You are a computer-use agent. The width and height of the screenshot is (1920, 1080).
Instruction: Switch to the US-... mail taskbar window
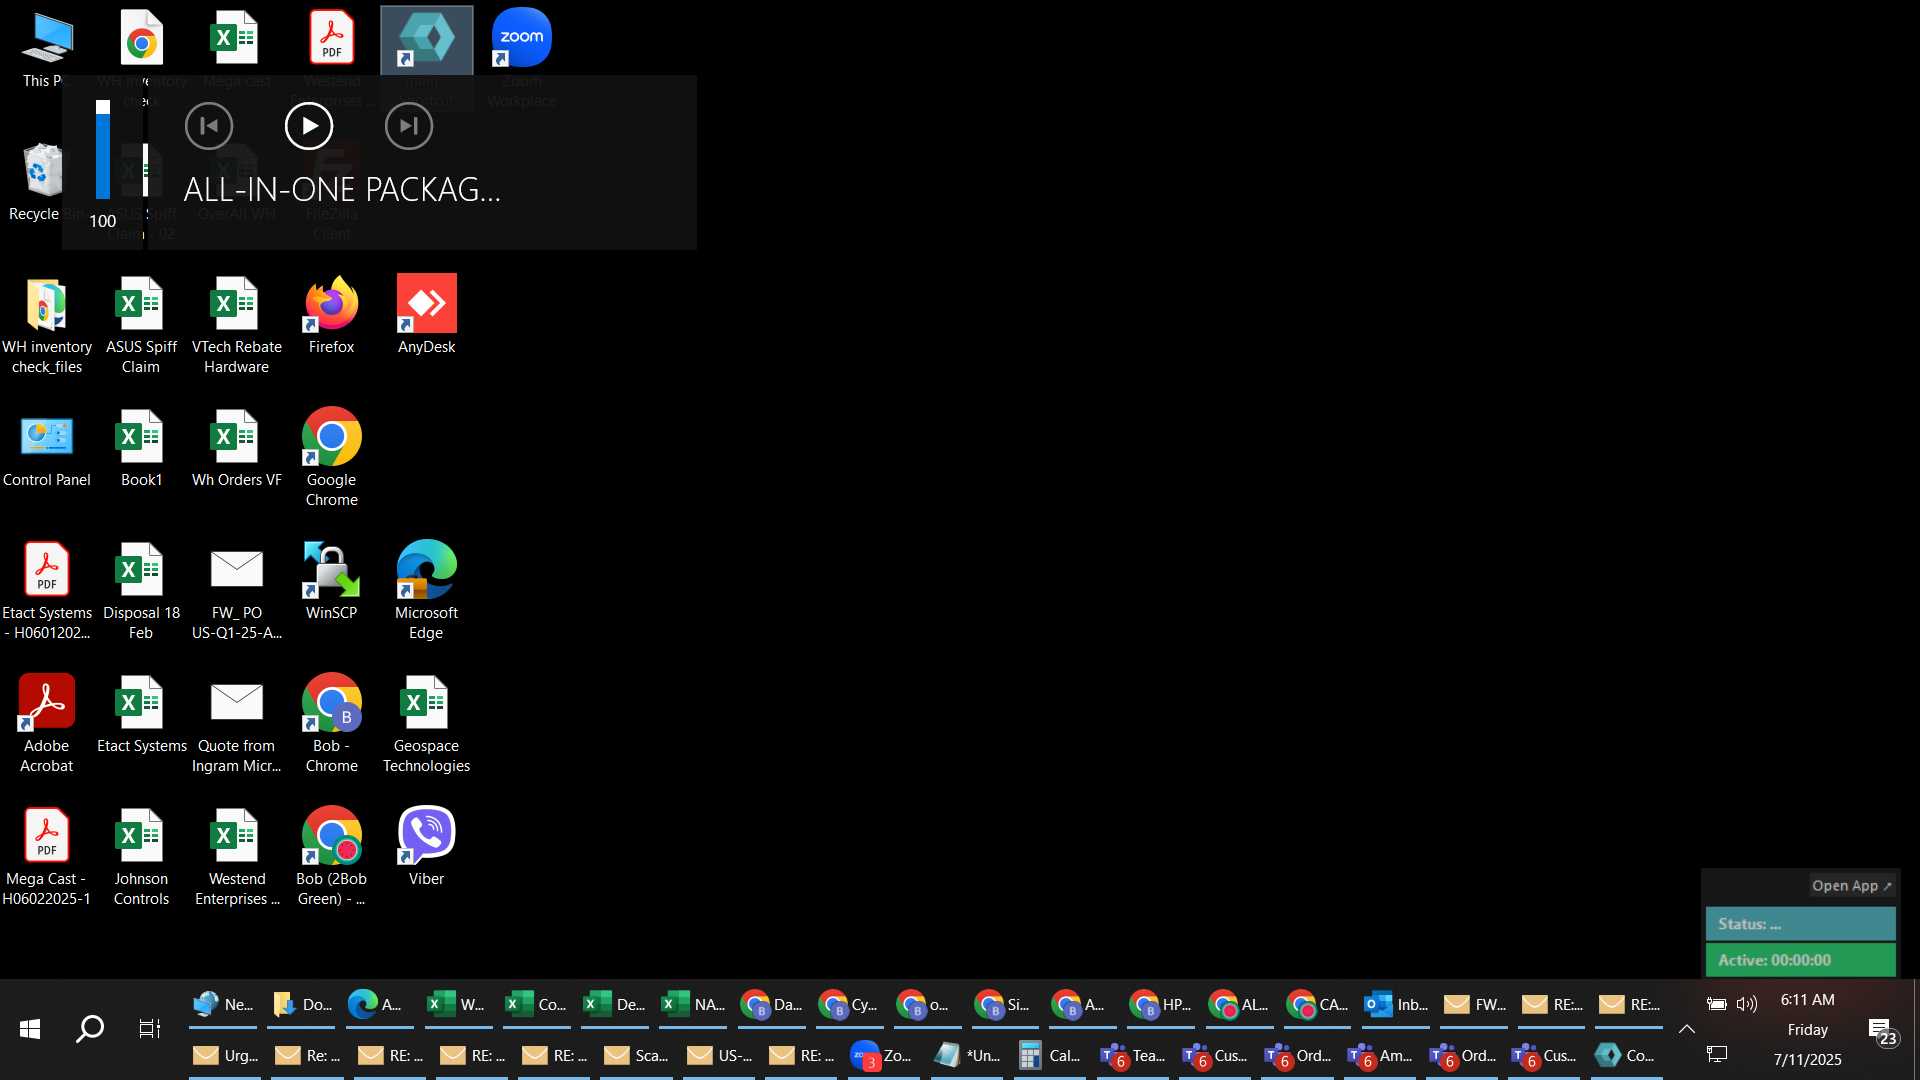click(719, 1056)
